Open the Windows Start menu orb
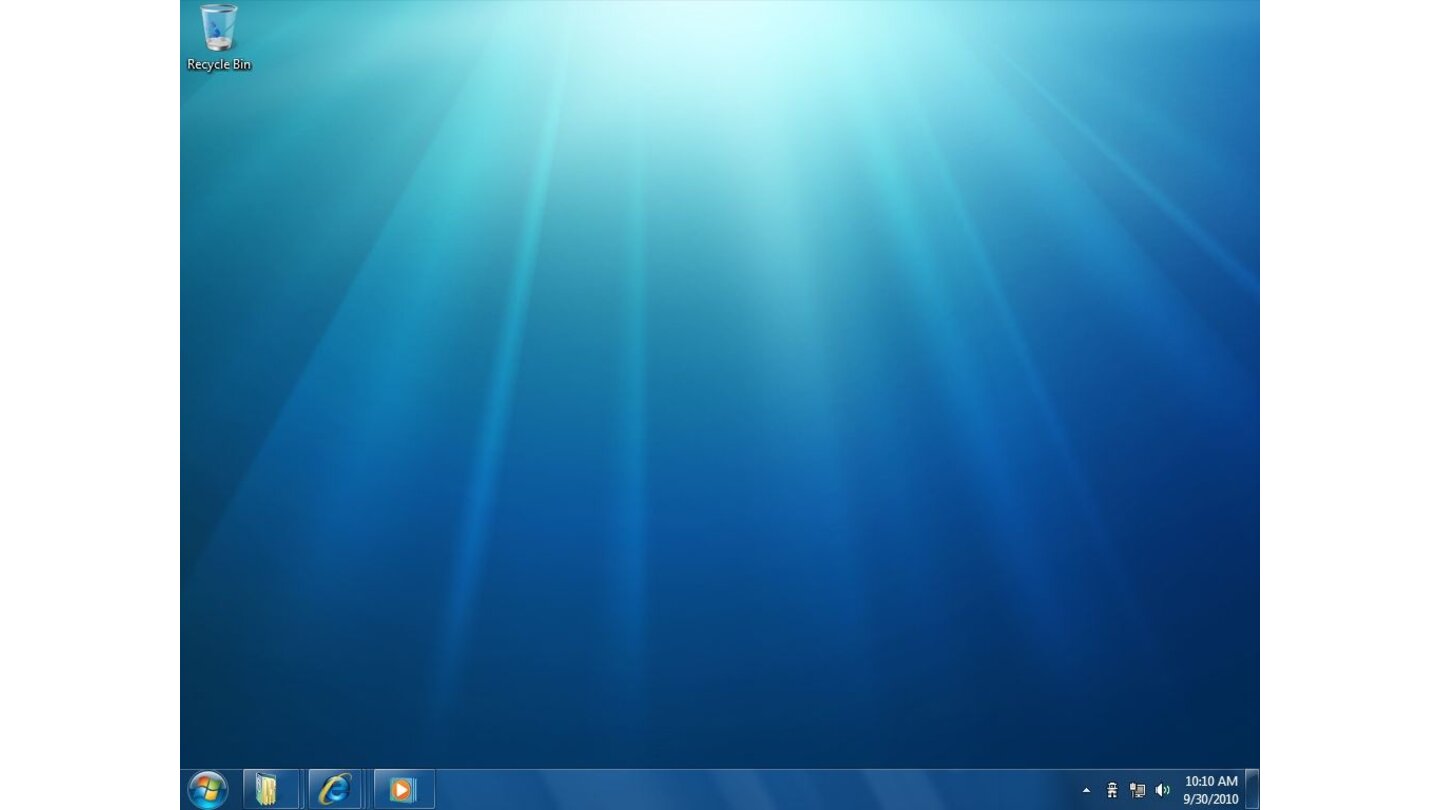Viewport: 1440px width, 810px height. (208, 790)
